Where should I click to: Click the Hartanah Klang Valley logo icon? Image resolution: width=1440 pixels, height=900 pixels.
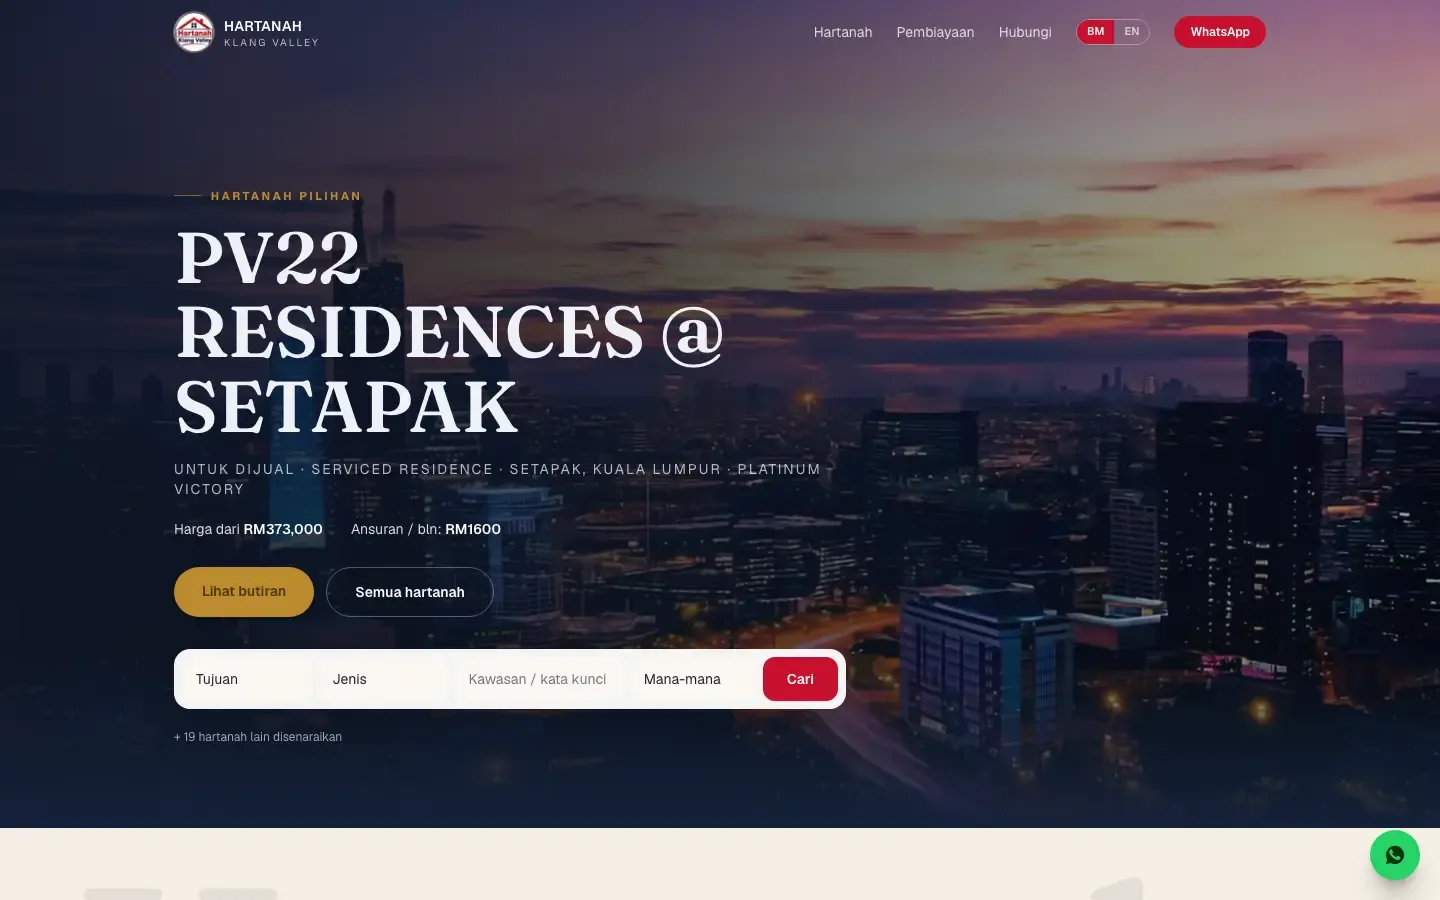tap(194, 32)
